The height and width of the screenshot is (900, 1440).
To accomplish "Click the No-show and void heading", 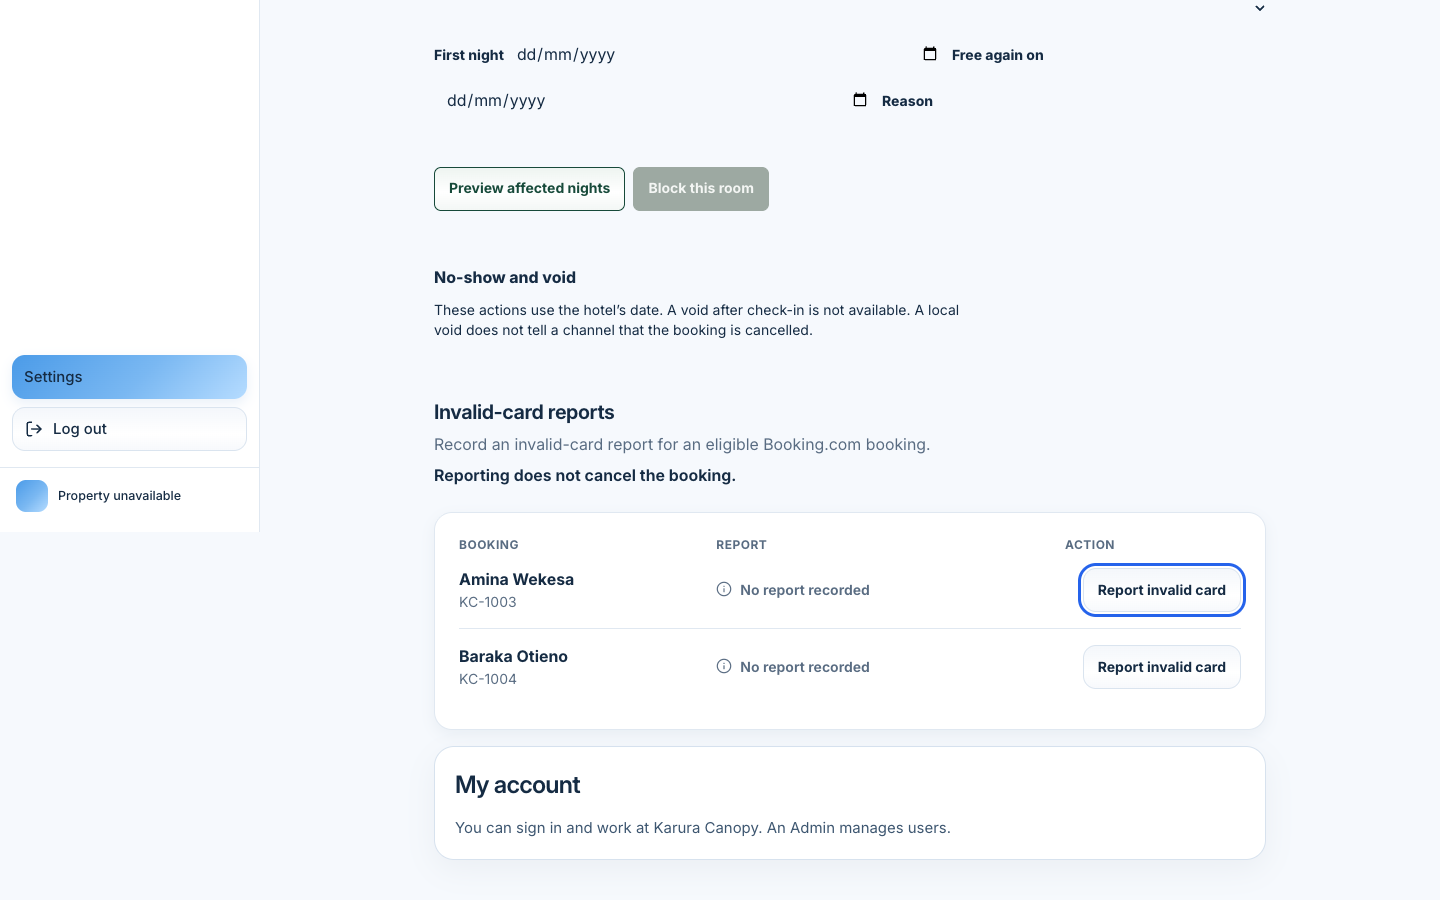I will pos(505,278).
